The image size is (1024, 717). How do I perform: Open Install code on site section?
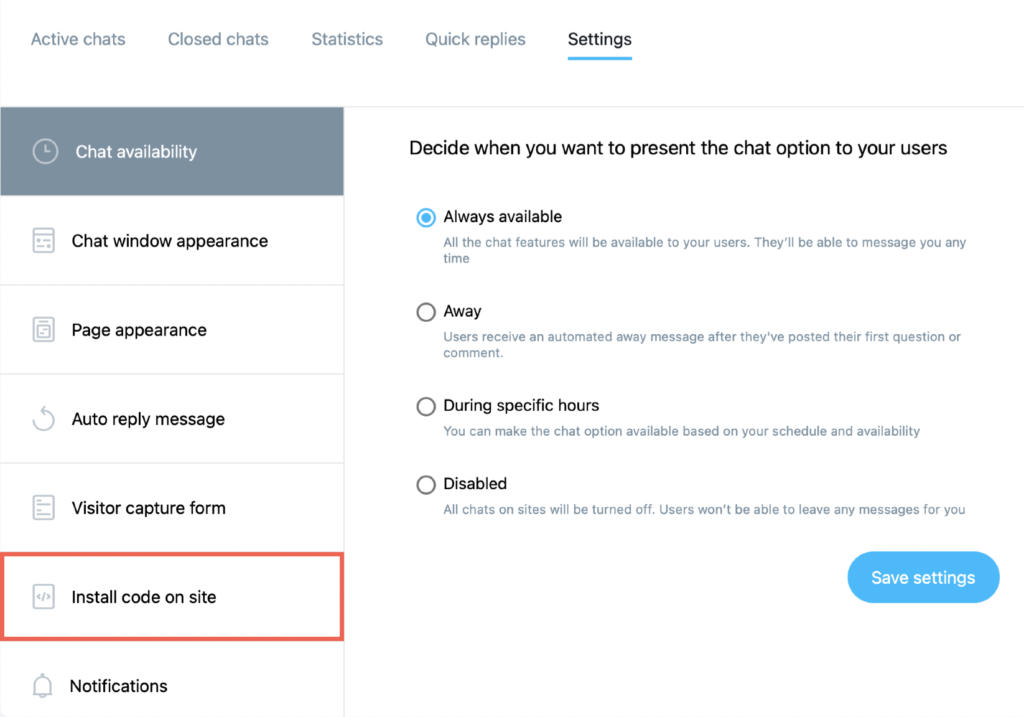(172, 597)
